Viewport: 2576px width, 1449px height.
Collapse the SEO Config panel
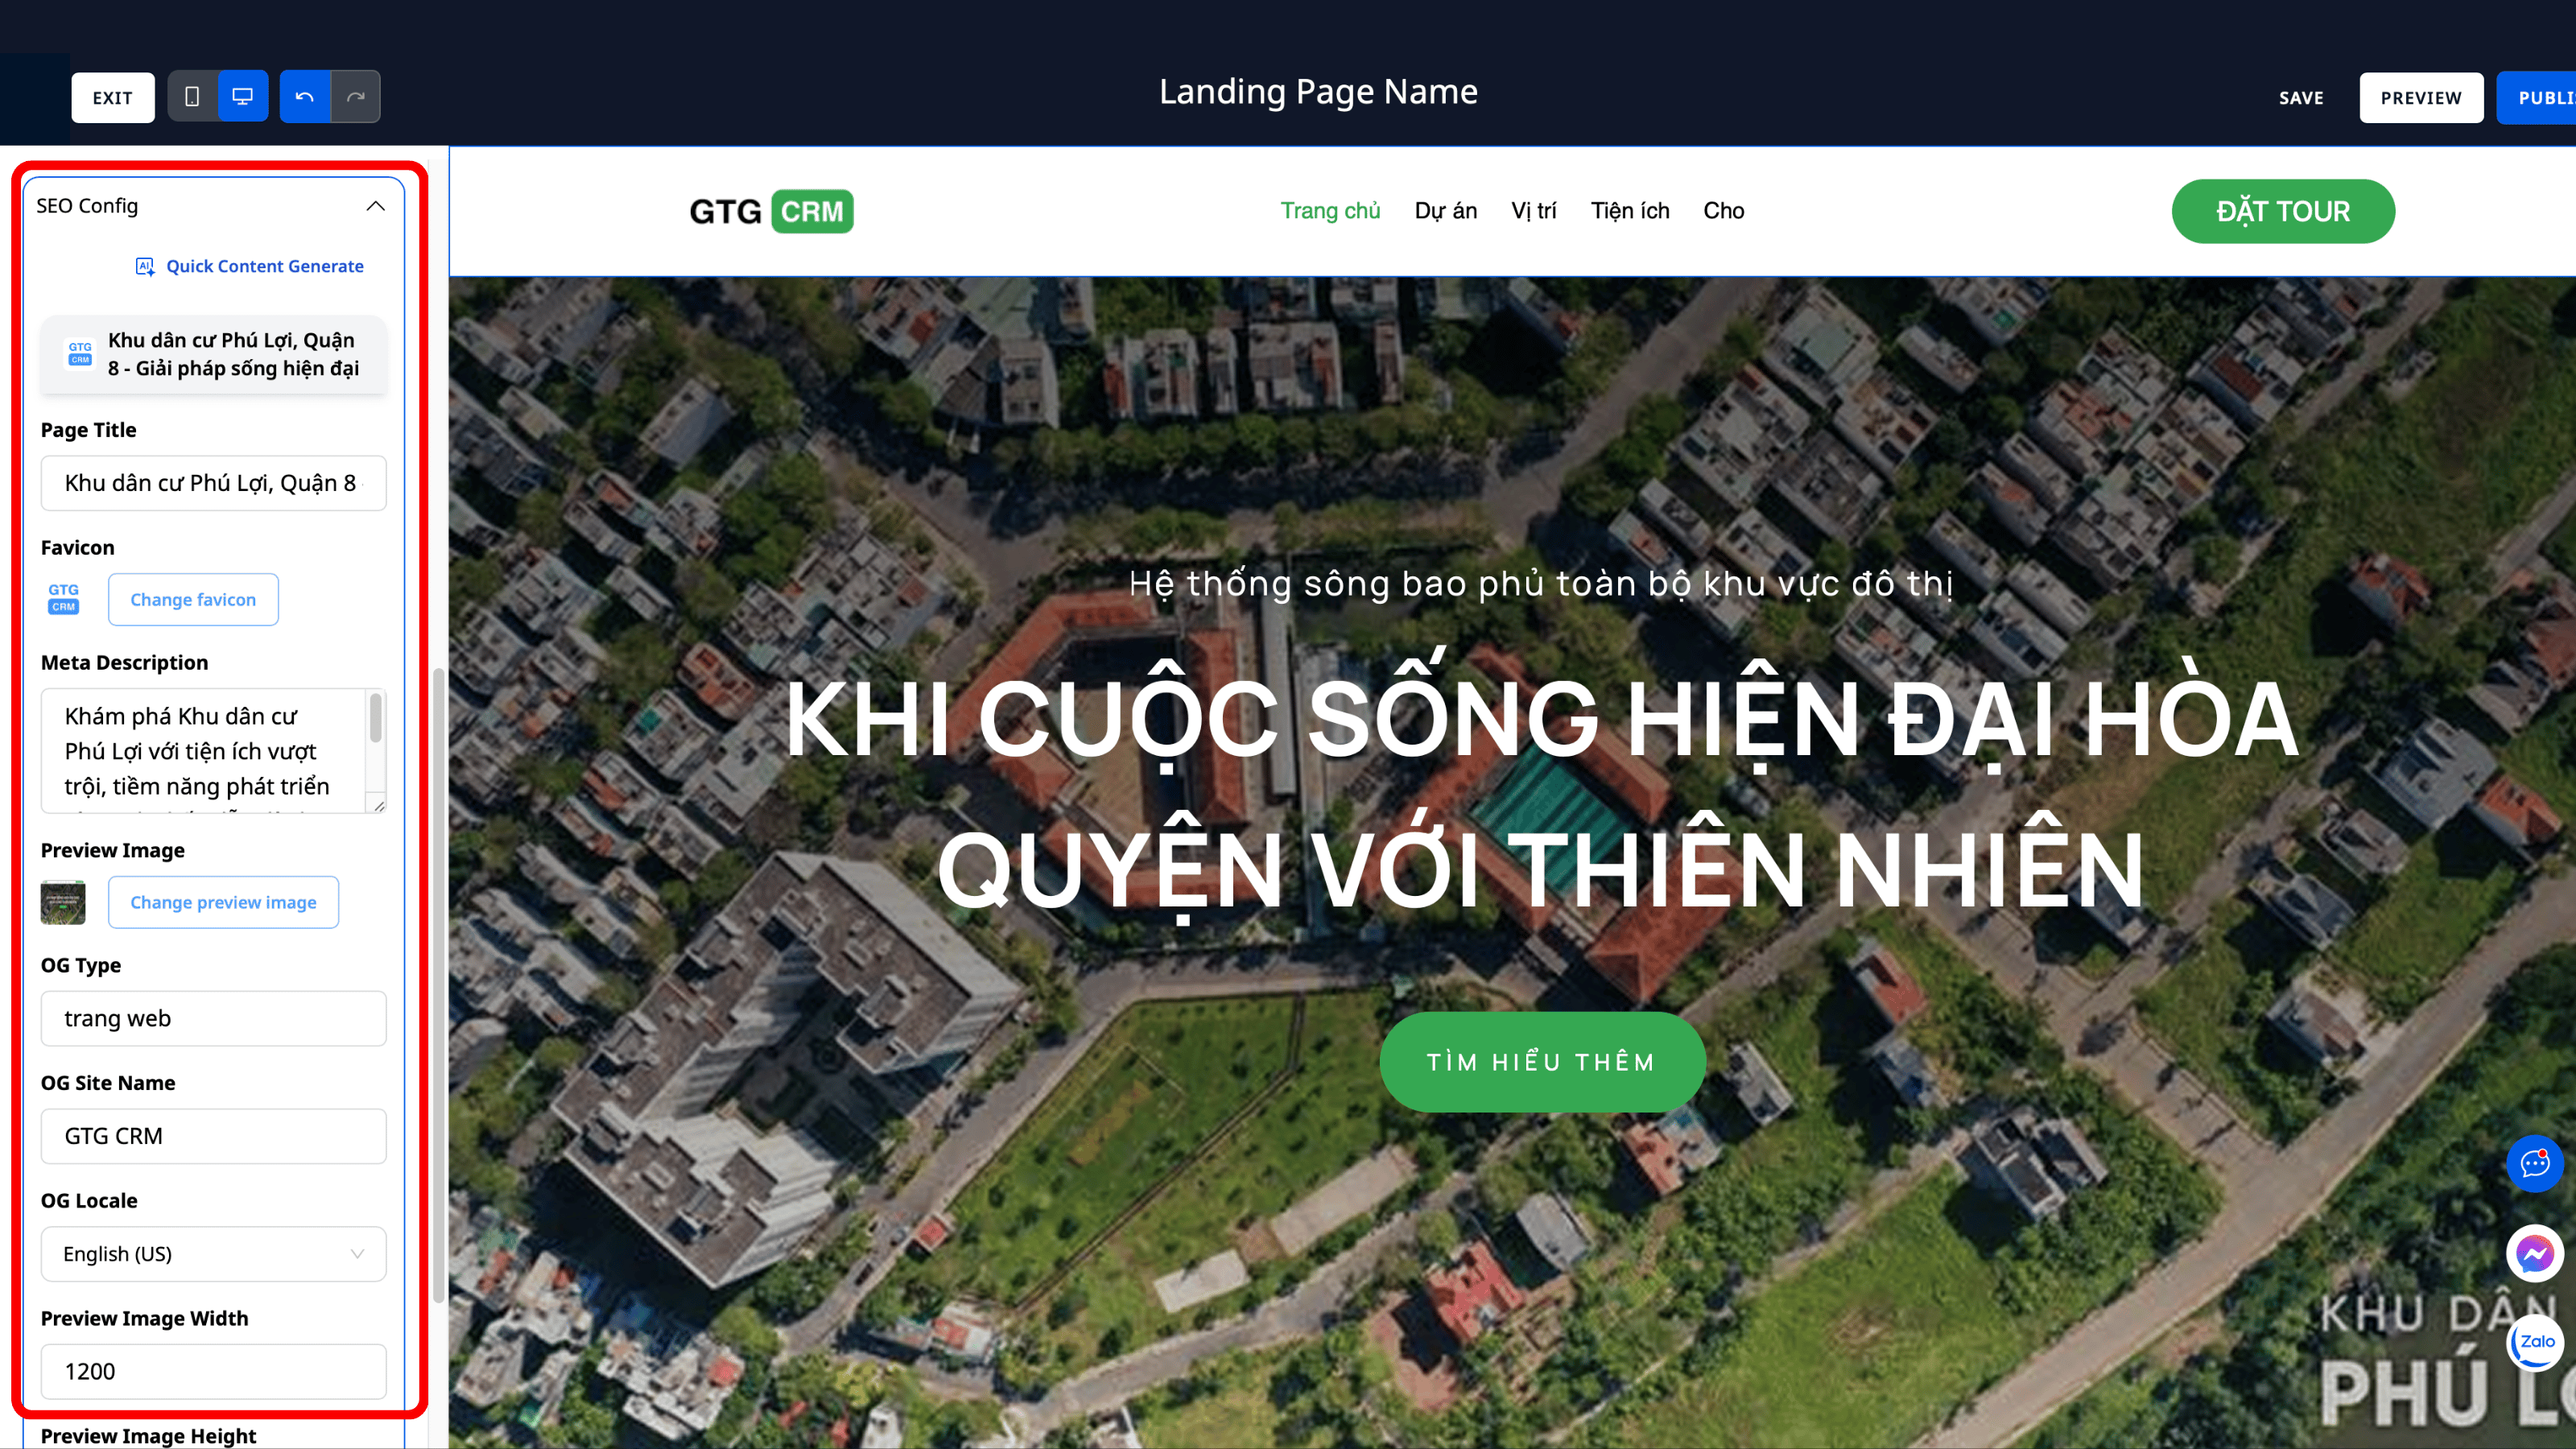(x=376, y=206)
